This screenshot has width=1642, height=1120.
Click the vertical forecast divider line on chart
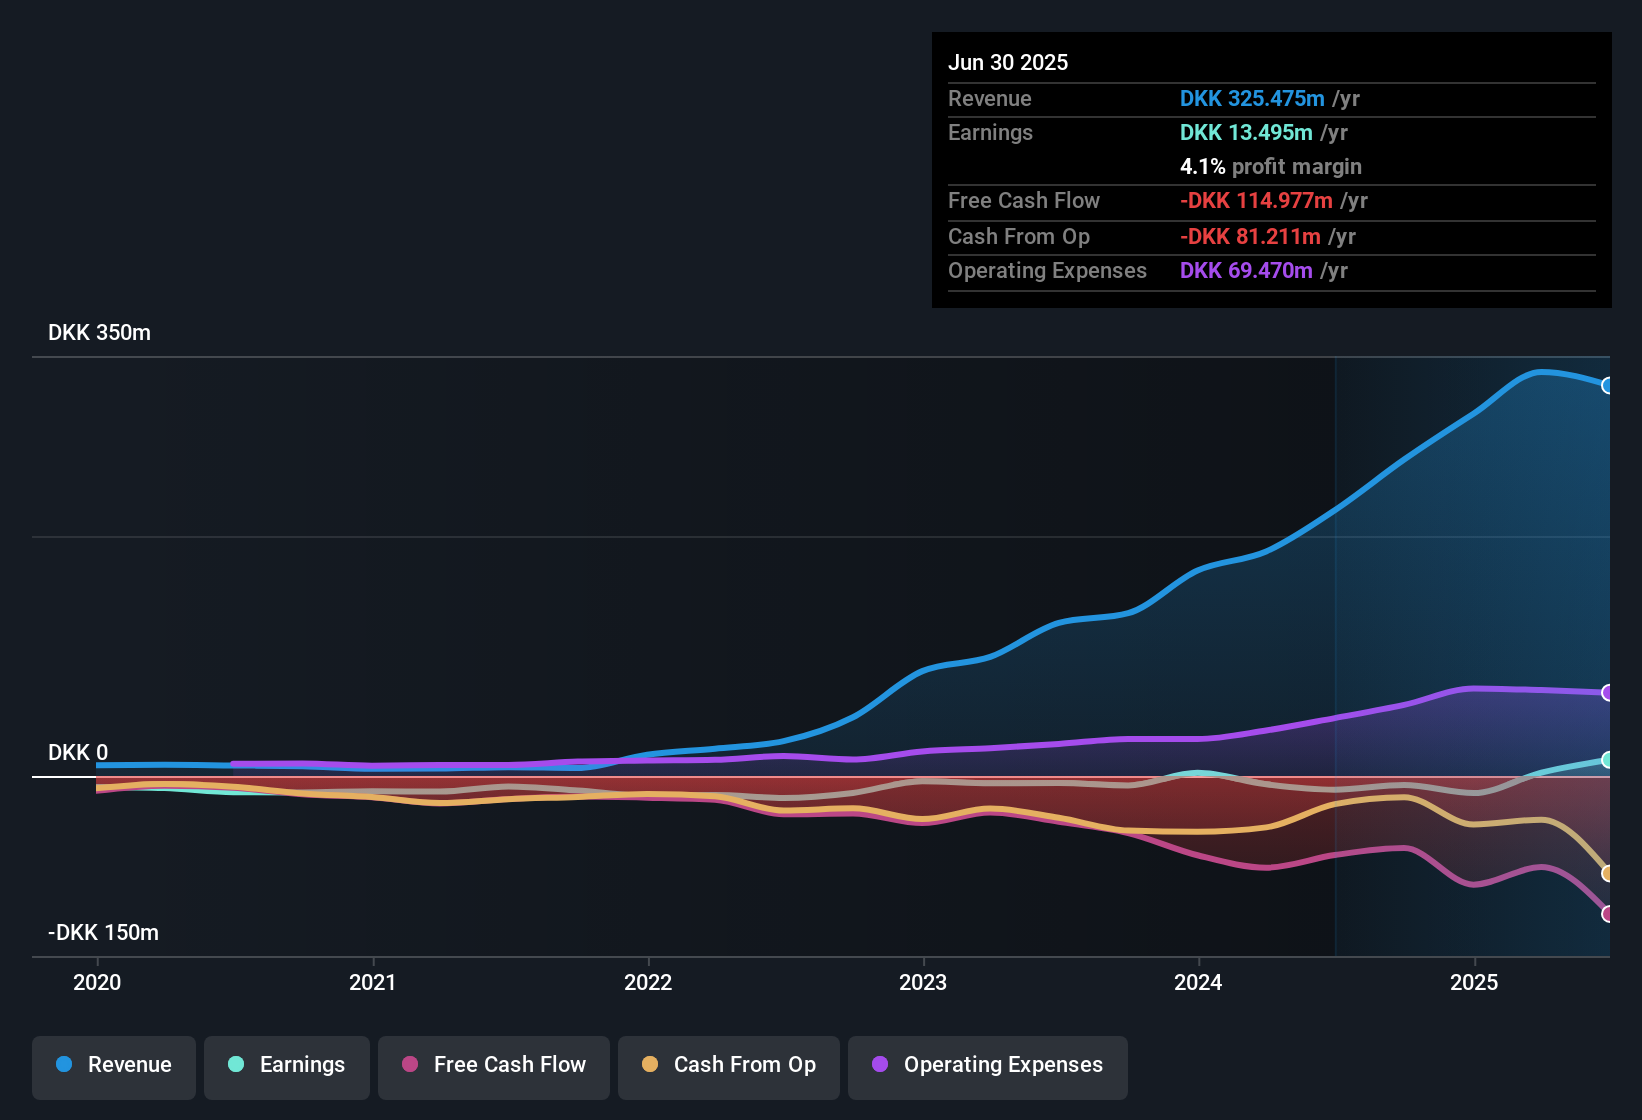[x=1335, y=650]
